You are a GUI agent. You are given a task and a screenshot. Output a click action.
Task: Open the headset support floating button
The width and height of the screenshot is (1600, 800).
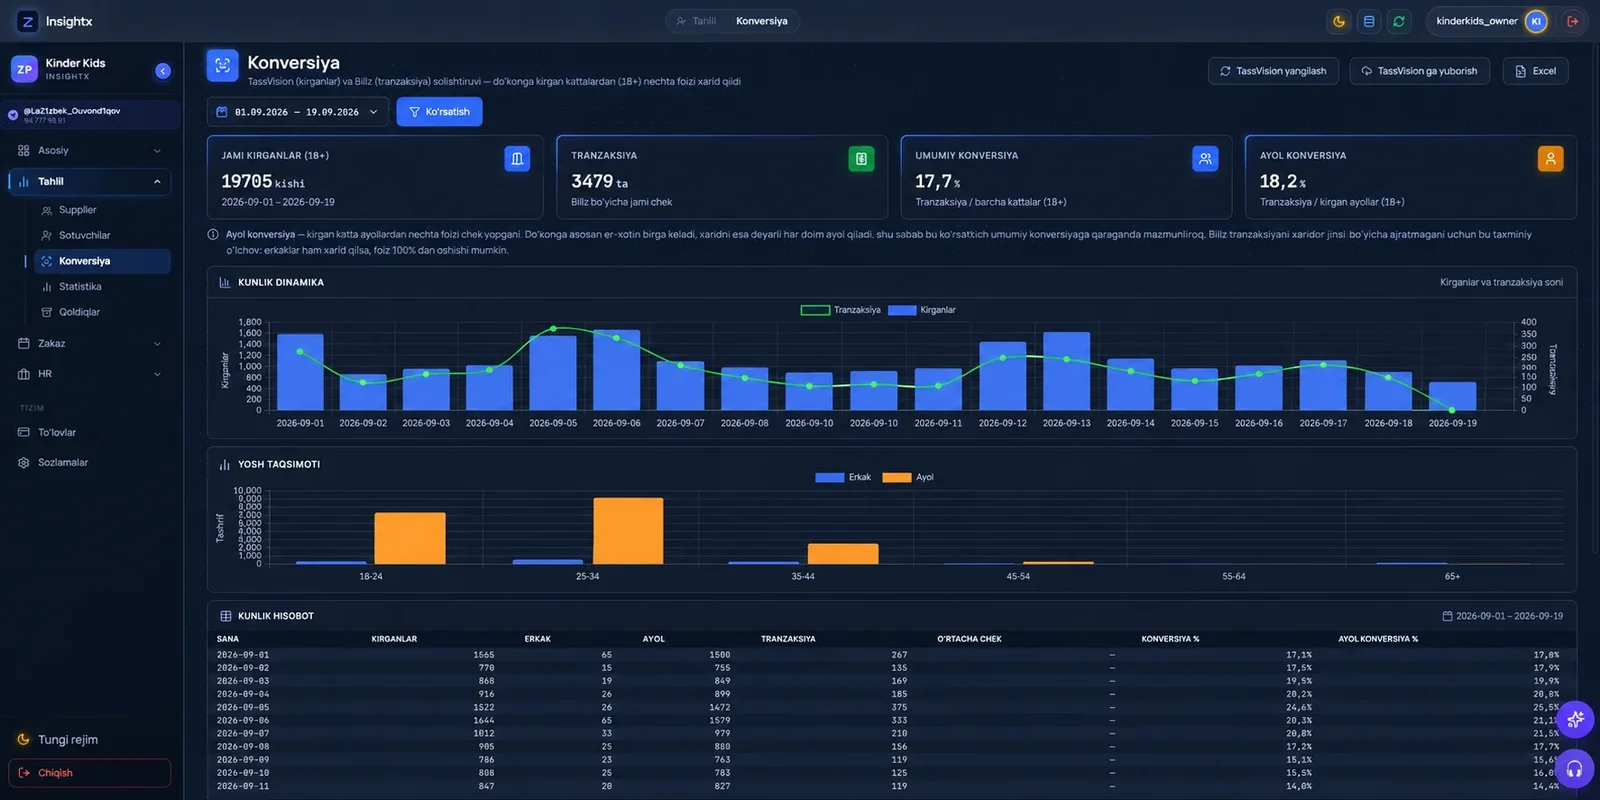coord(1575,768)
